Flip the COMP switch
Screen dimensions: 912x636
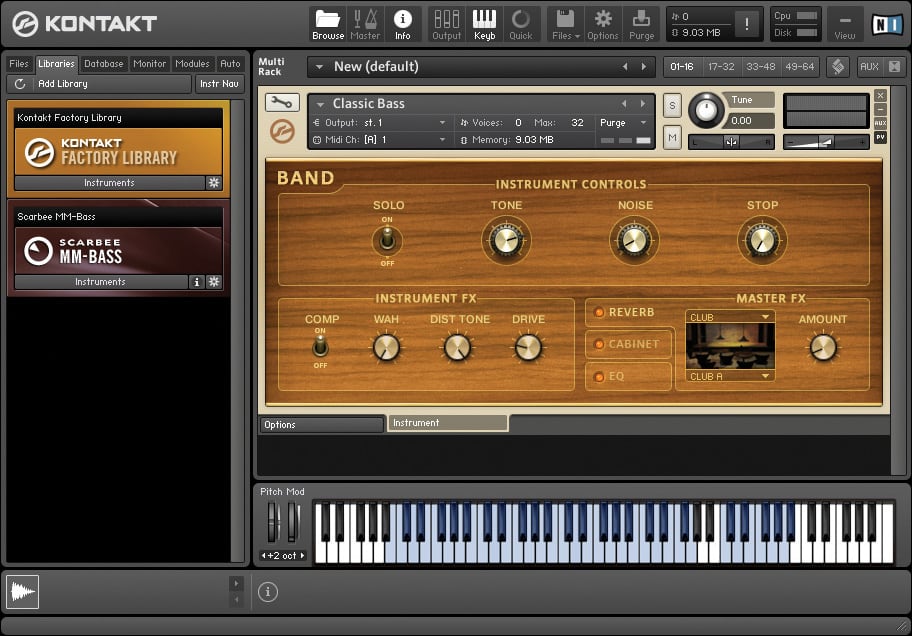point(320,347)
